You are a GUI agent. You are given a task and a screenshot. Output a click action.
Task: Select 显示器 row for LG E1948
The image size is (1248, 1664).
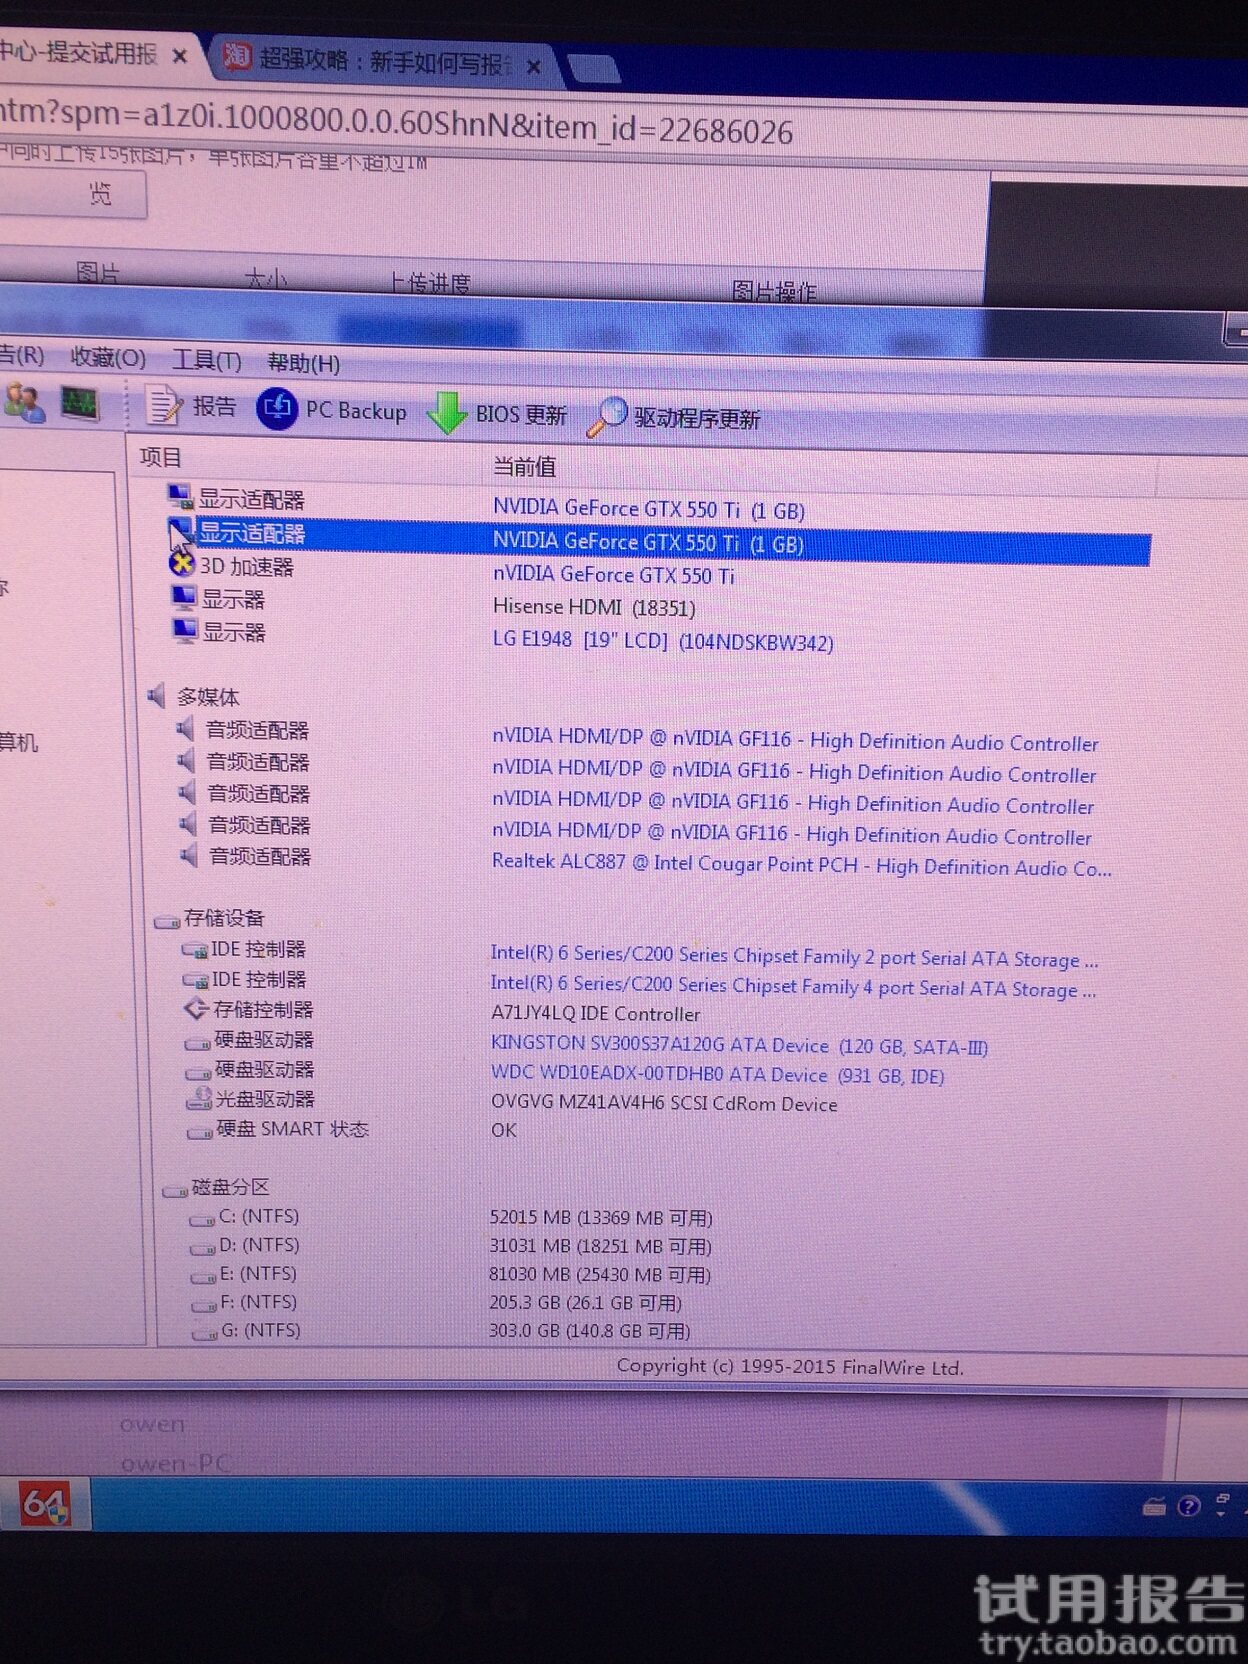point(219,631)
